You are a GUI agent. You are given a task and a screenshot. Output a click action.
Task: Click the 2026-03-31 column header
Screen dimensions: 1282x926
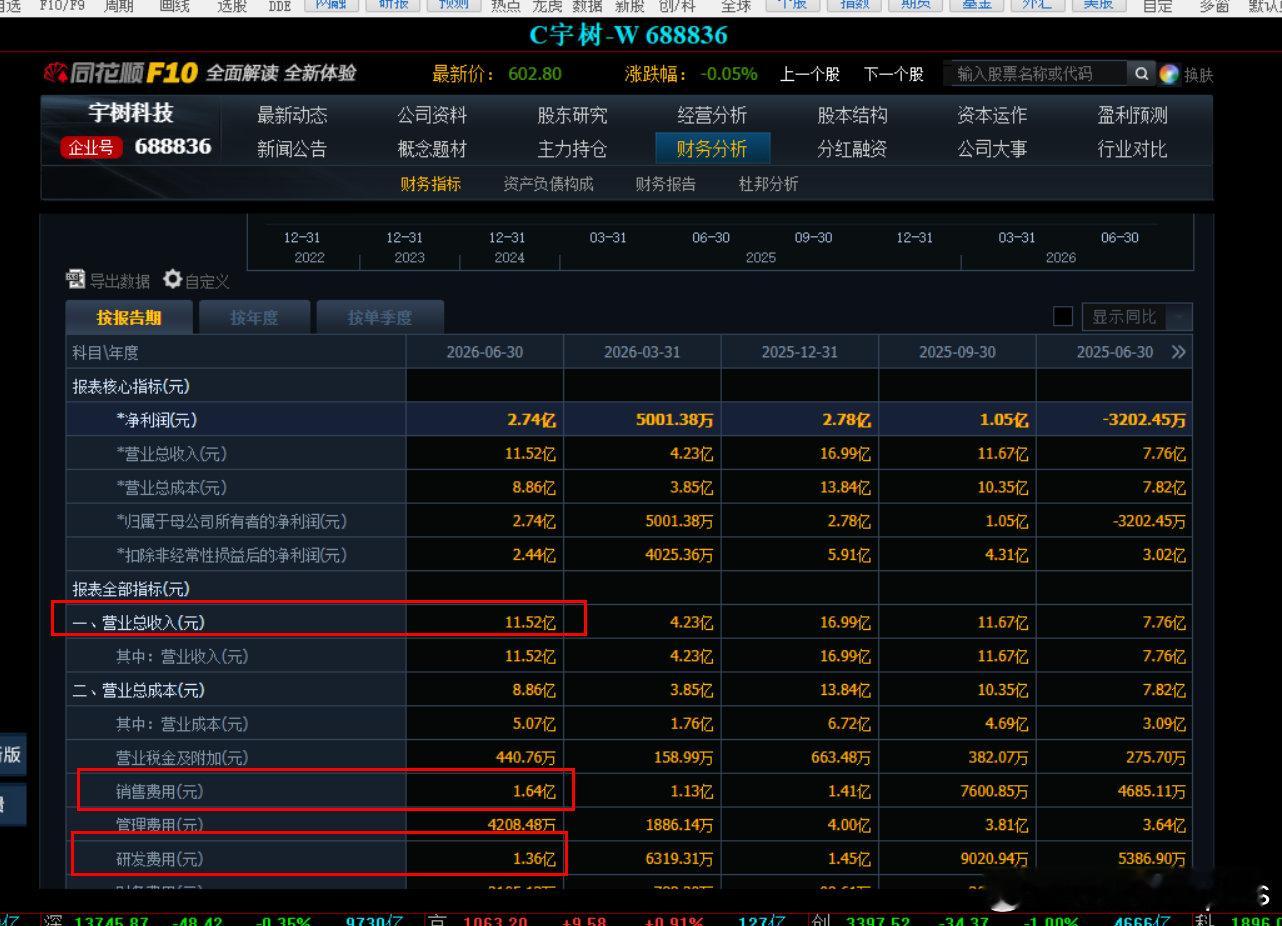coord(642,352)
